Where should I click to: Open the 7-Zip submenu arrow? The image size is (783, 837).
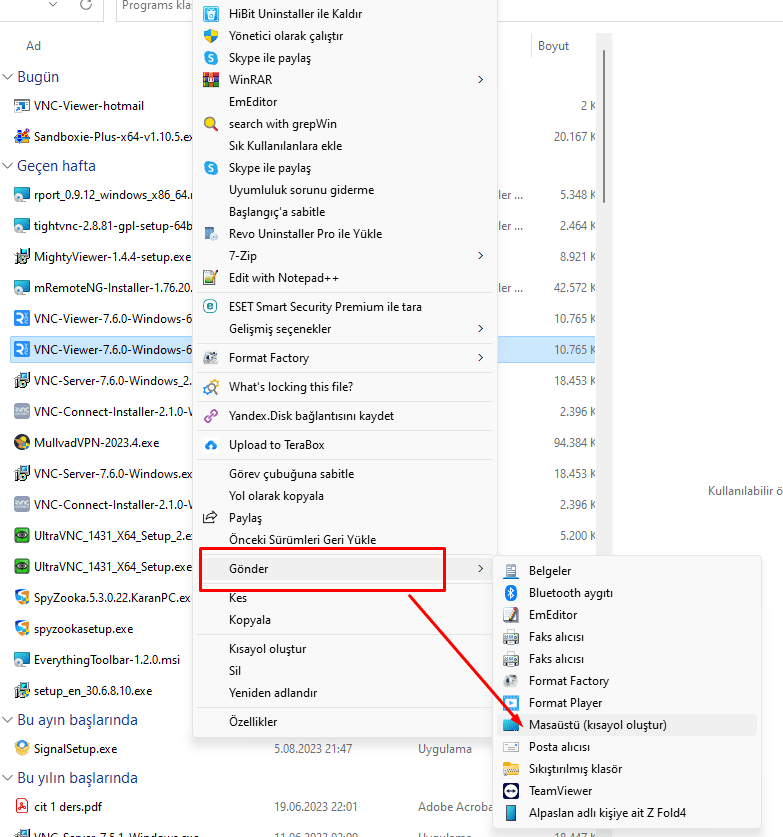click(480, 256)
